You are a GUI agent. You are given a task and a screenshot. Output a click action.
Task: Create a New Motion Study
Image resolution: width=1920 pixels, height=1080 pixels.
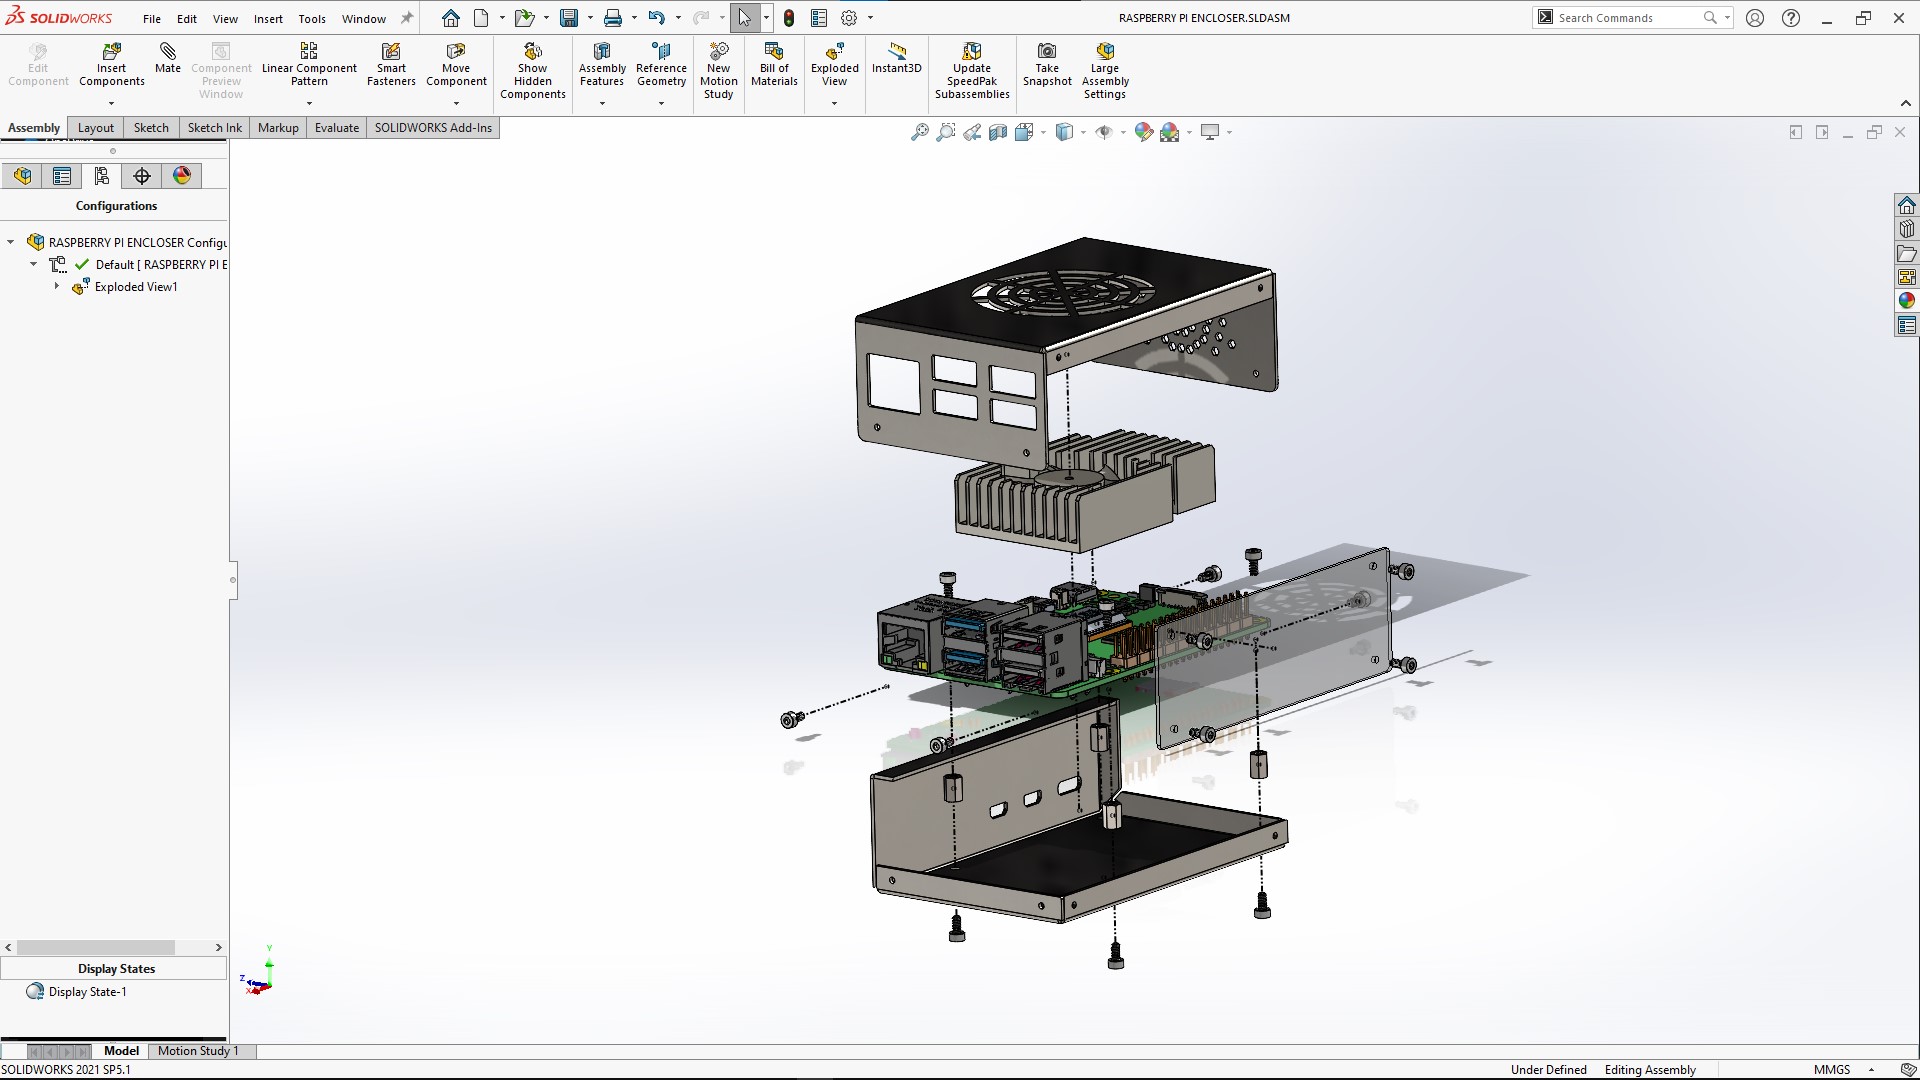tap(718, 71)
